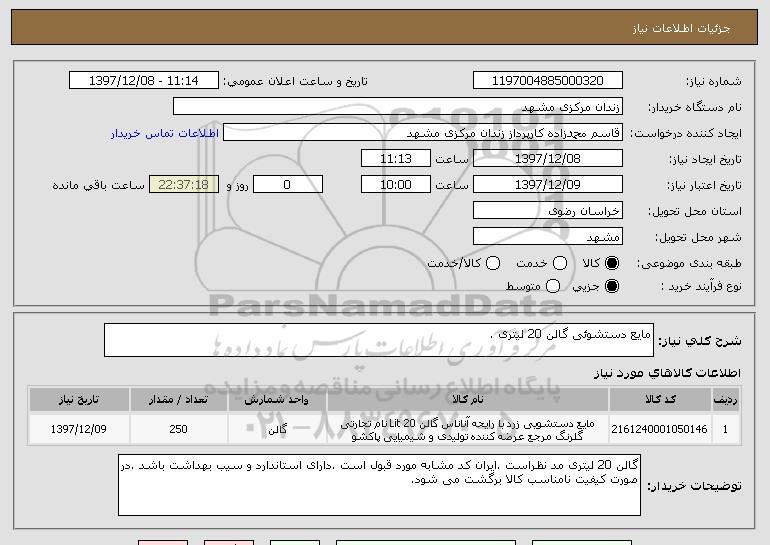
Task: Click the اطلاعات کالاهای مورد نیاز section heading
Action: point(667,373)
